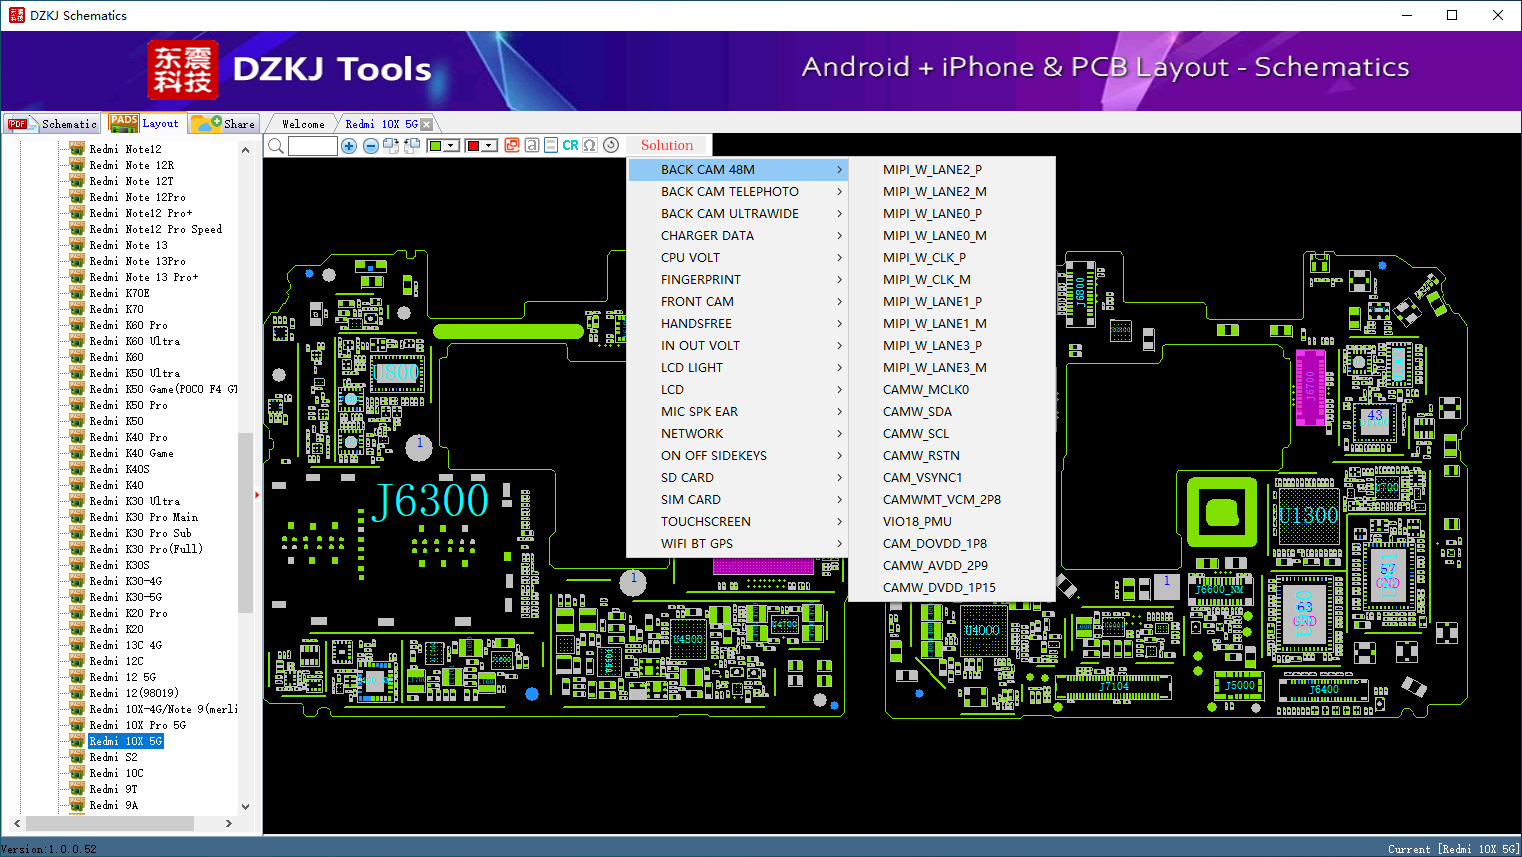1522x857 pixels.
Task: Select CAM_DOVDD_1P8 signal in submenu
Action: tap(952, 544)
